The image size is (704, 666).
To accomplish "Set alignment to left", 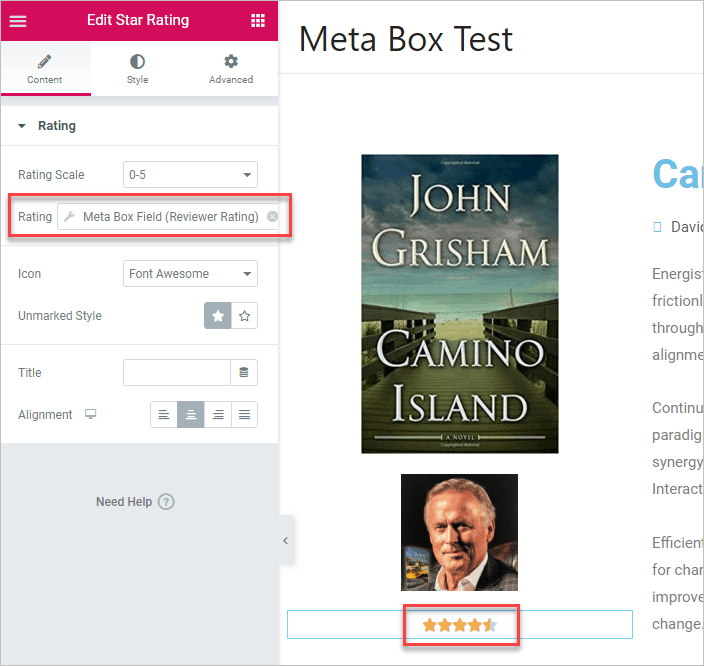I will click(x=164, y=415).
